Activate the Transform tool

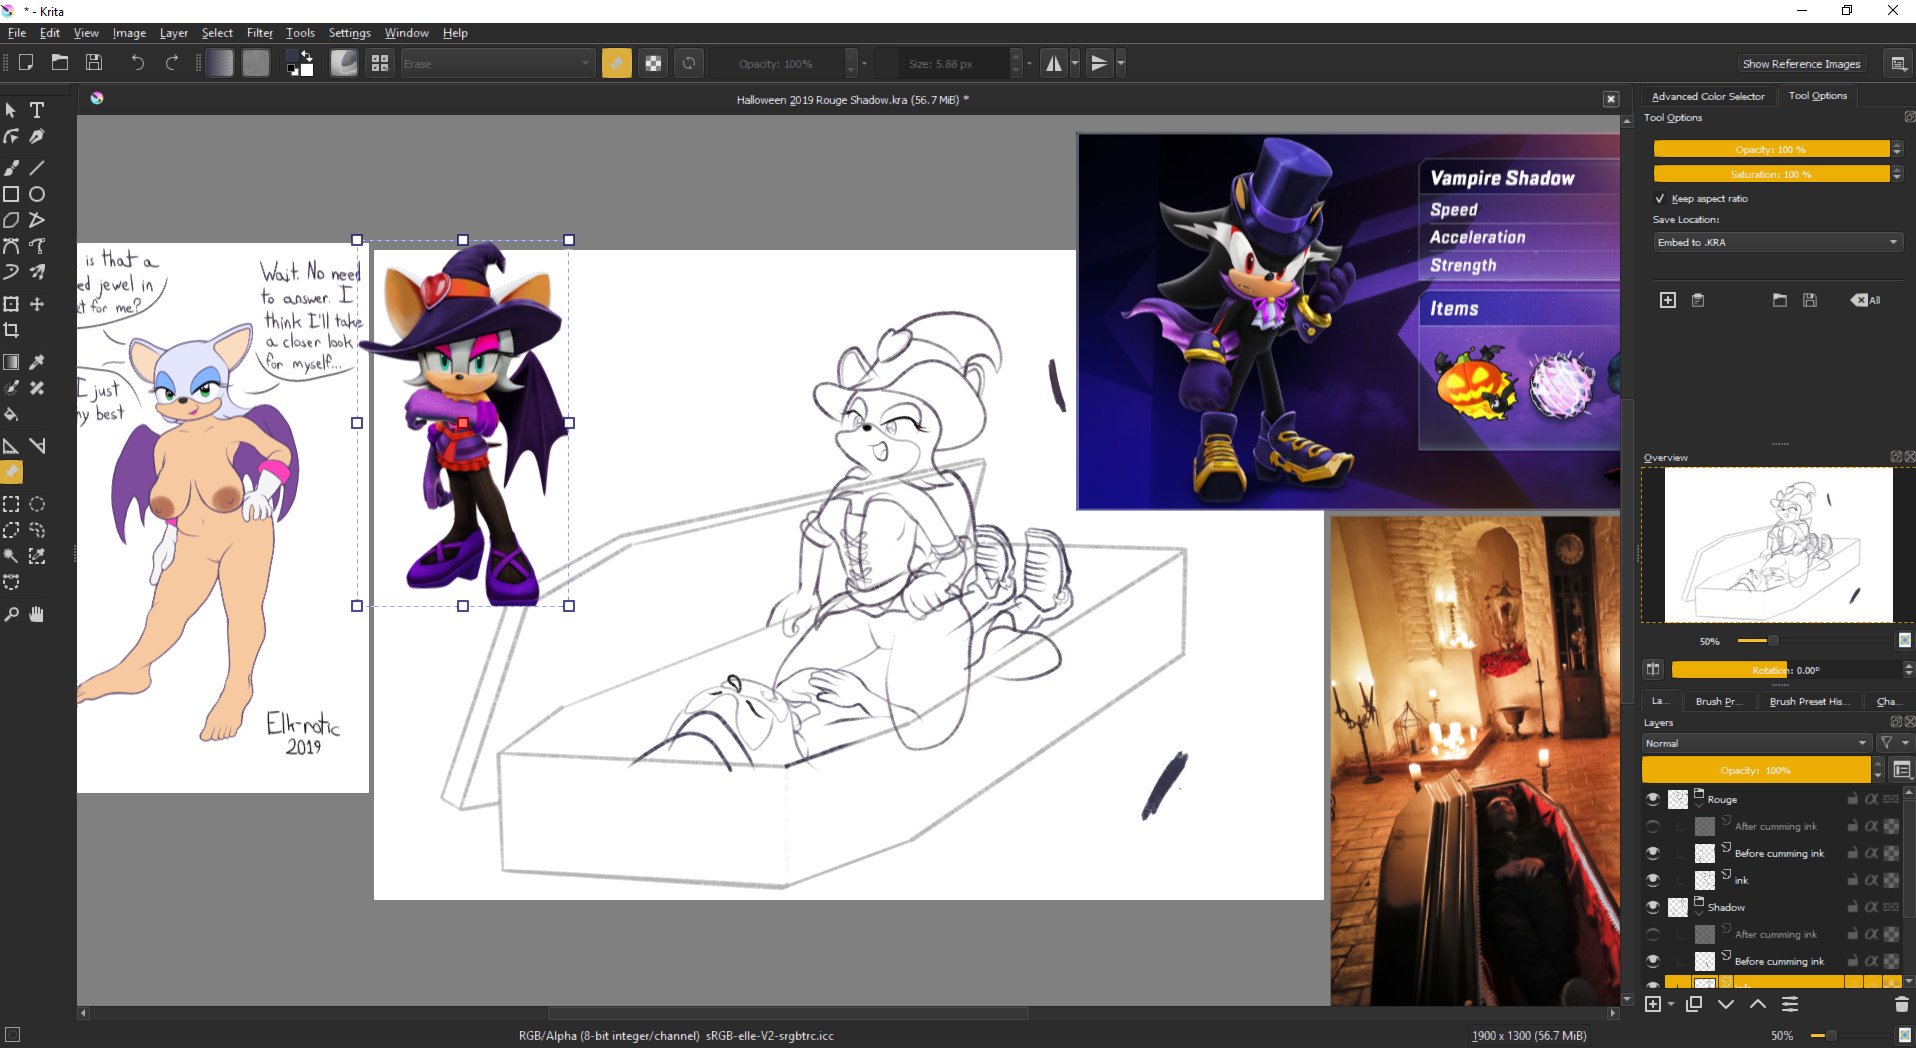click(11, 304)
